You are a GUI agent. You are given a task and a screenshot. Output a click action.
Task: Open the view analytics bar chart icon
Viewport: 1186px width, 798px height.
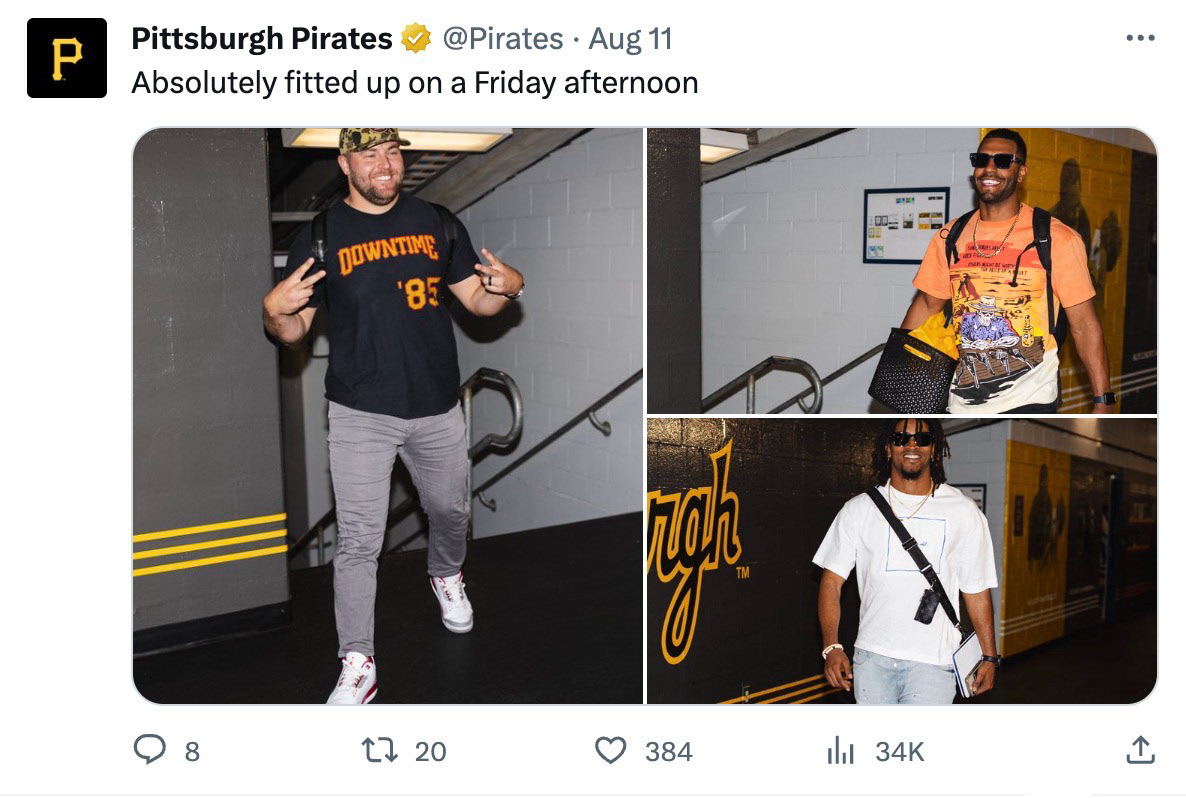(840, 750)
